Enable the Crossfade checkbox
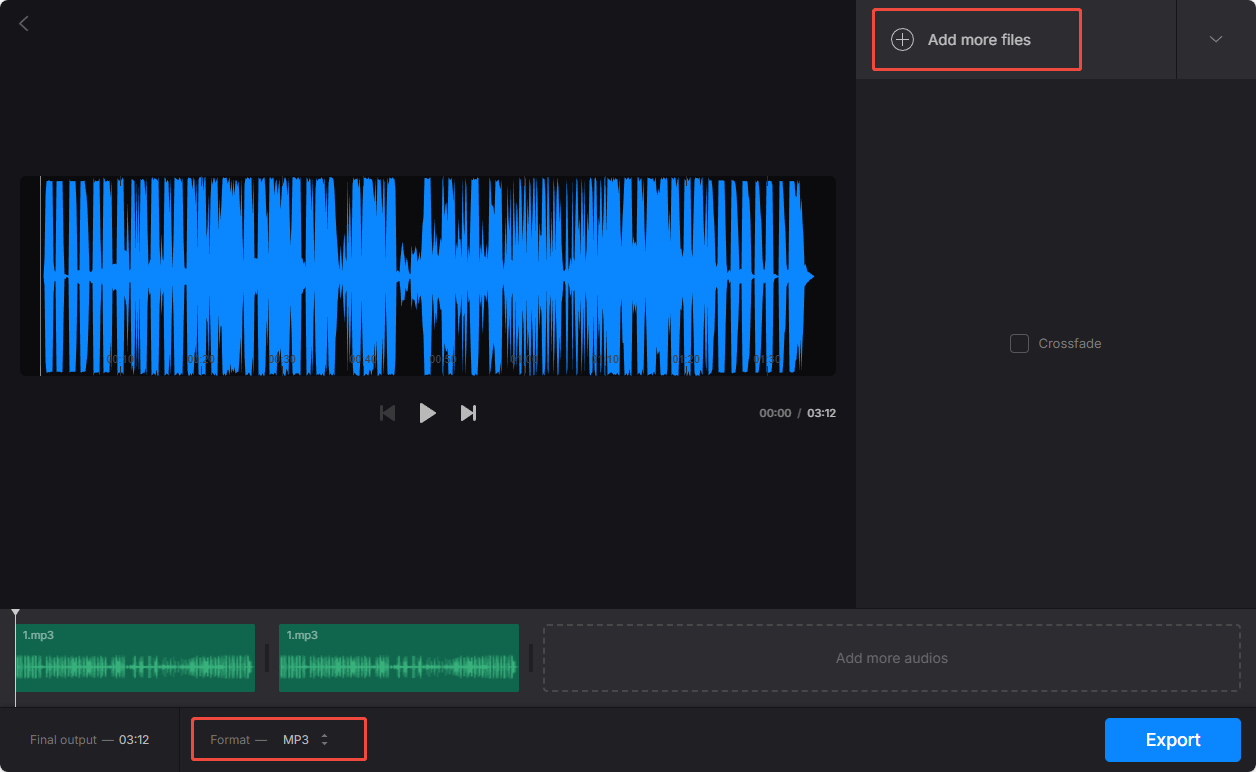 (1019, 343)
